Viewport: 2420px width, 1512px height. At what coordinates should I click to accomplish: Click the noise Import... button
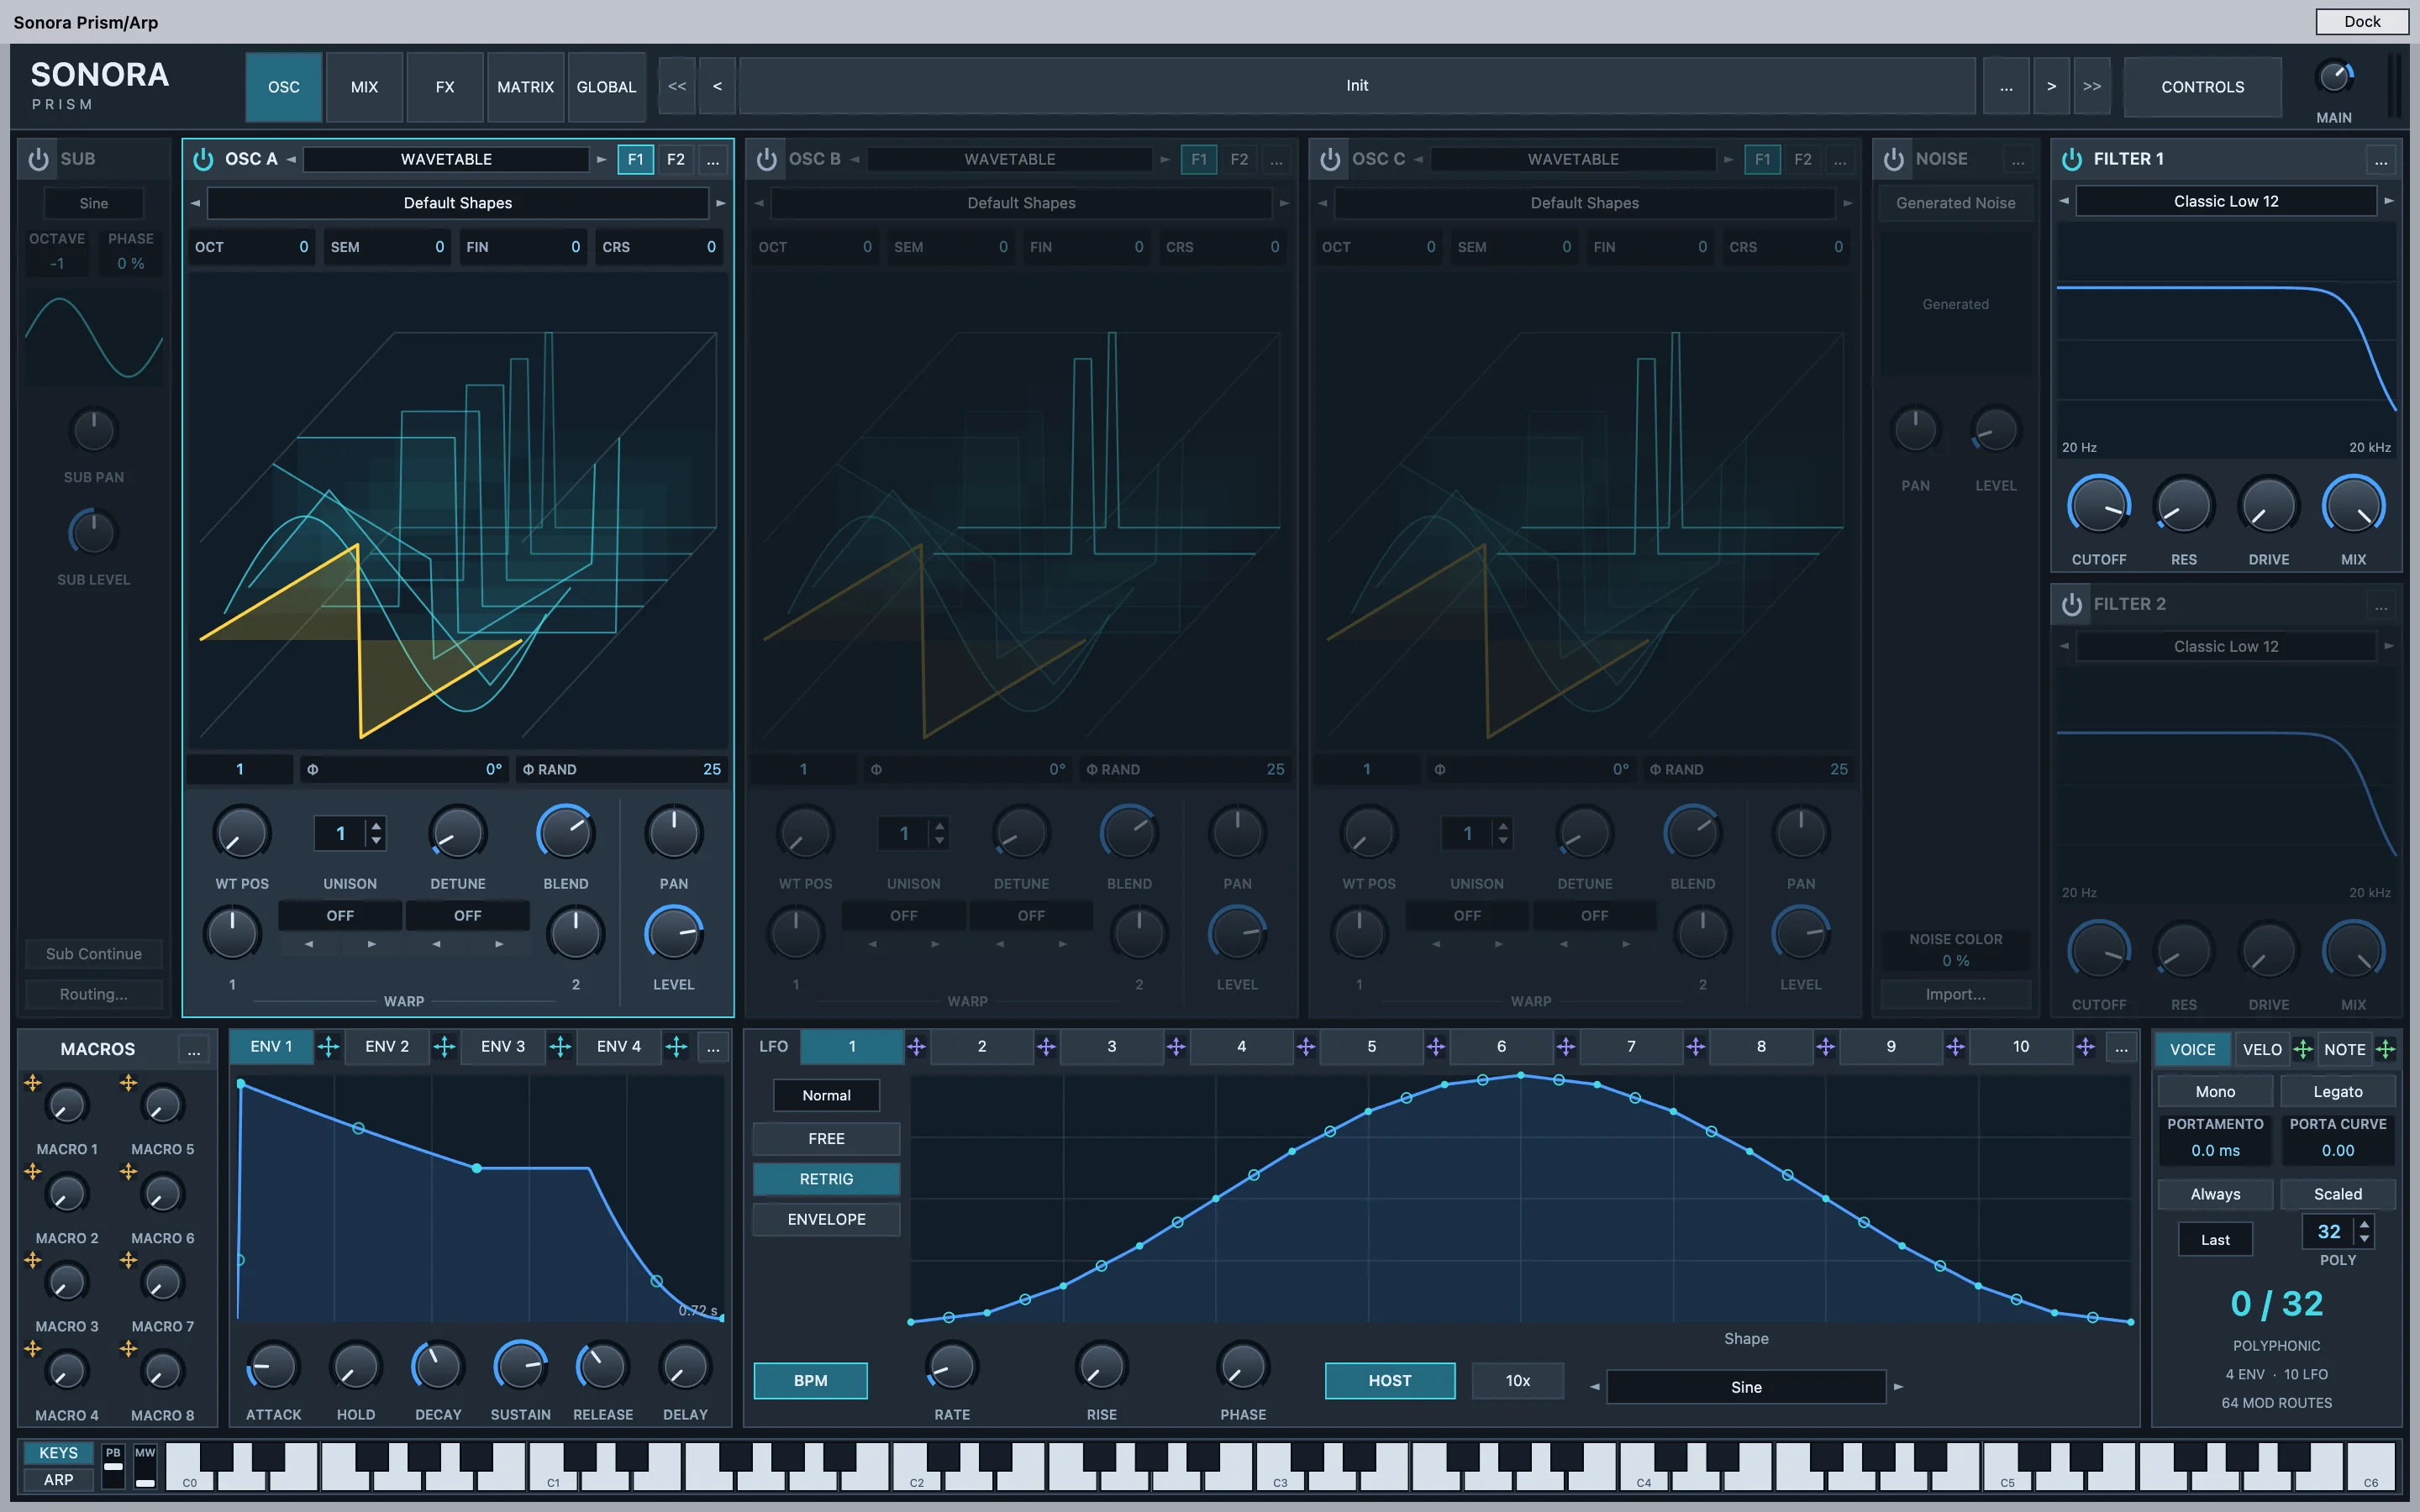(x=1956, y=994)
